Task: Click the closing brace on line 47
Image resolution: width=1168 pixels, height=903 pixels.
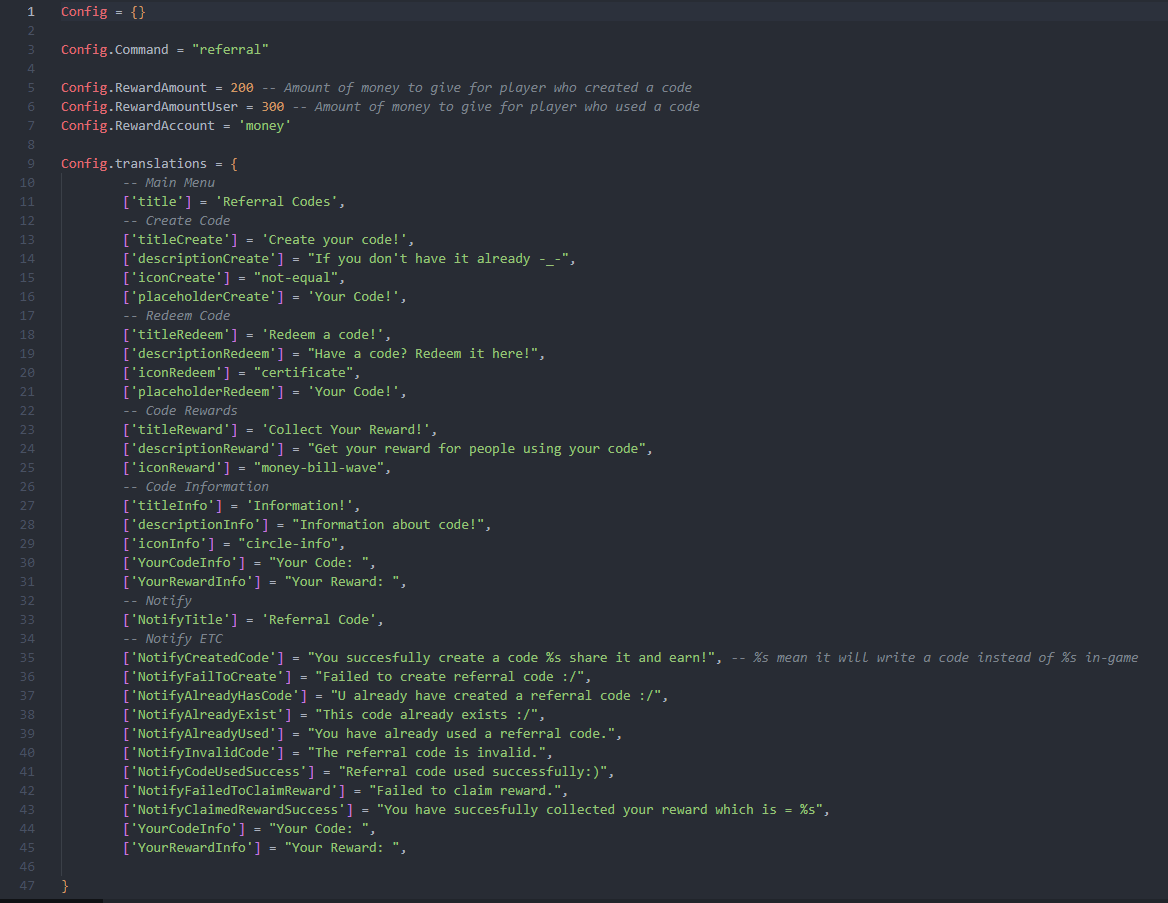Action: tap(63, 885)
